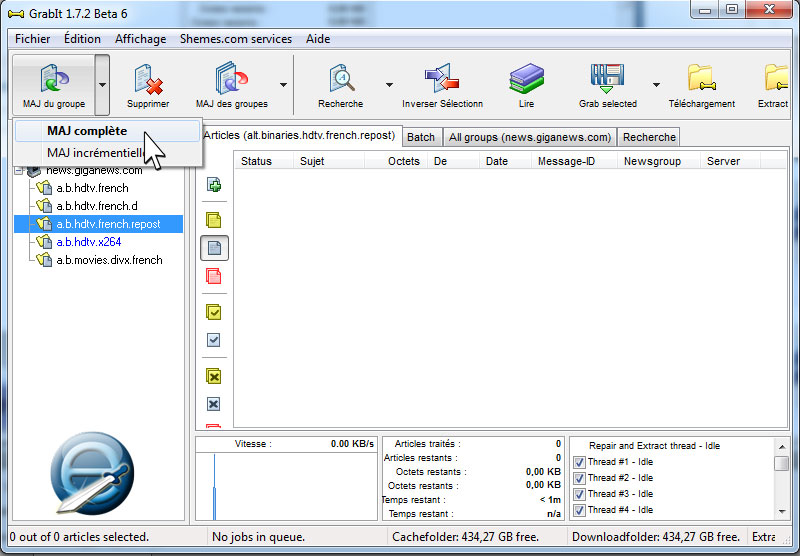Screen dimensions: 800x556
Task: Click the yellow checkmark select icon
Action: pyautogui.click(x=214, y=312)
